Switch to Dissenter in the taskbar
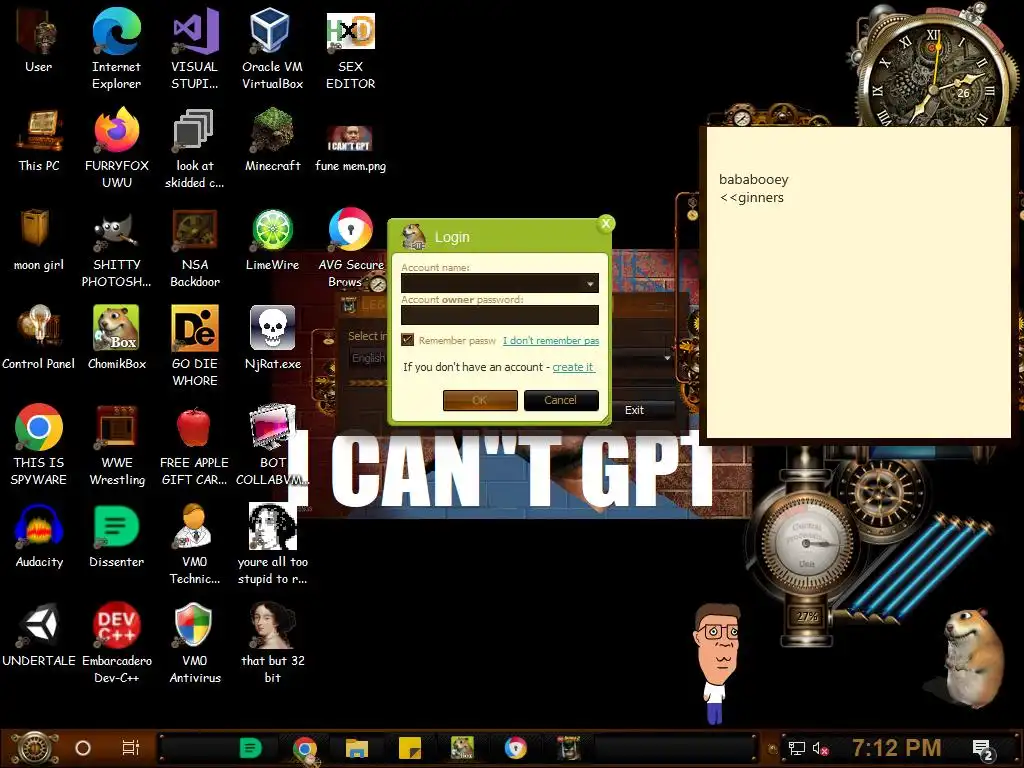 (x=250, y=748)
